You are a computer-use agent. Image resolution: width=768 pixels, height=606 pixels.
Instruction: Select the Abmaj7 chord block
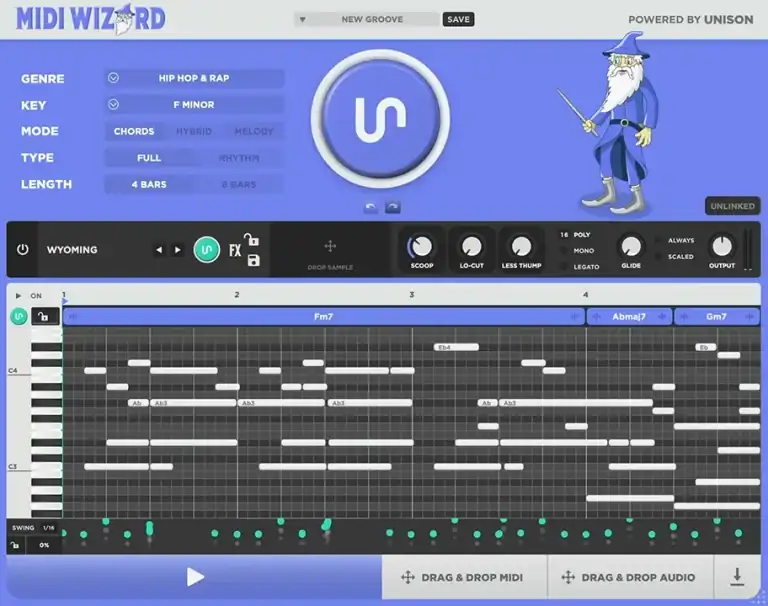pyautogui.click(x=629, y=317)
